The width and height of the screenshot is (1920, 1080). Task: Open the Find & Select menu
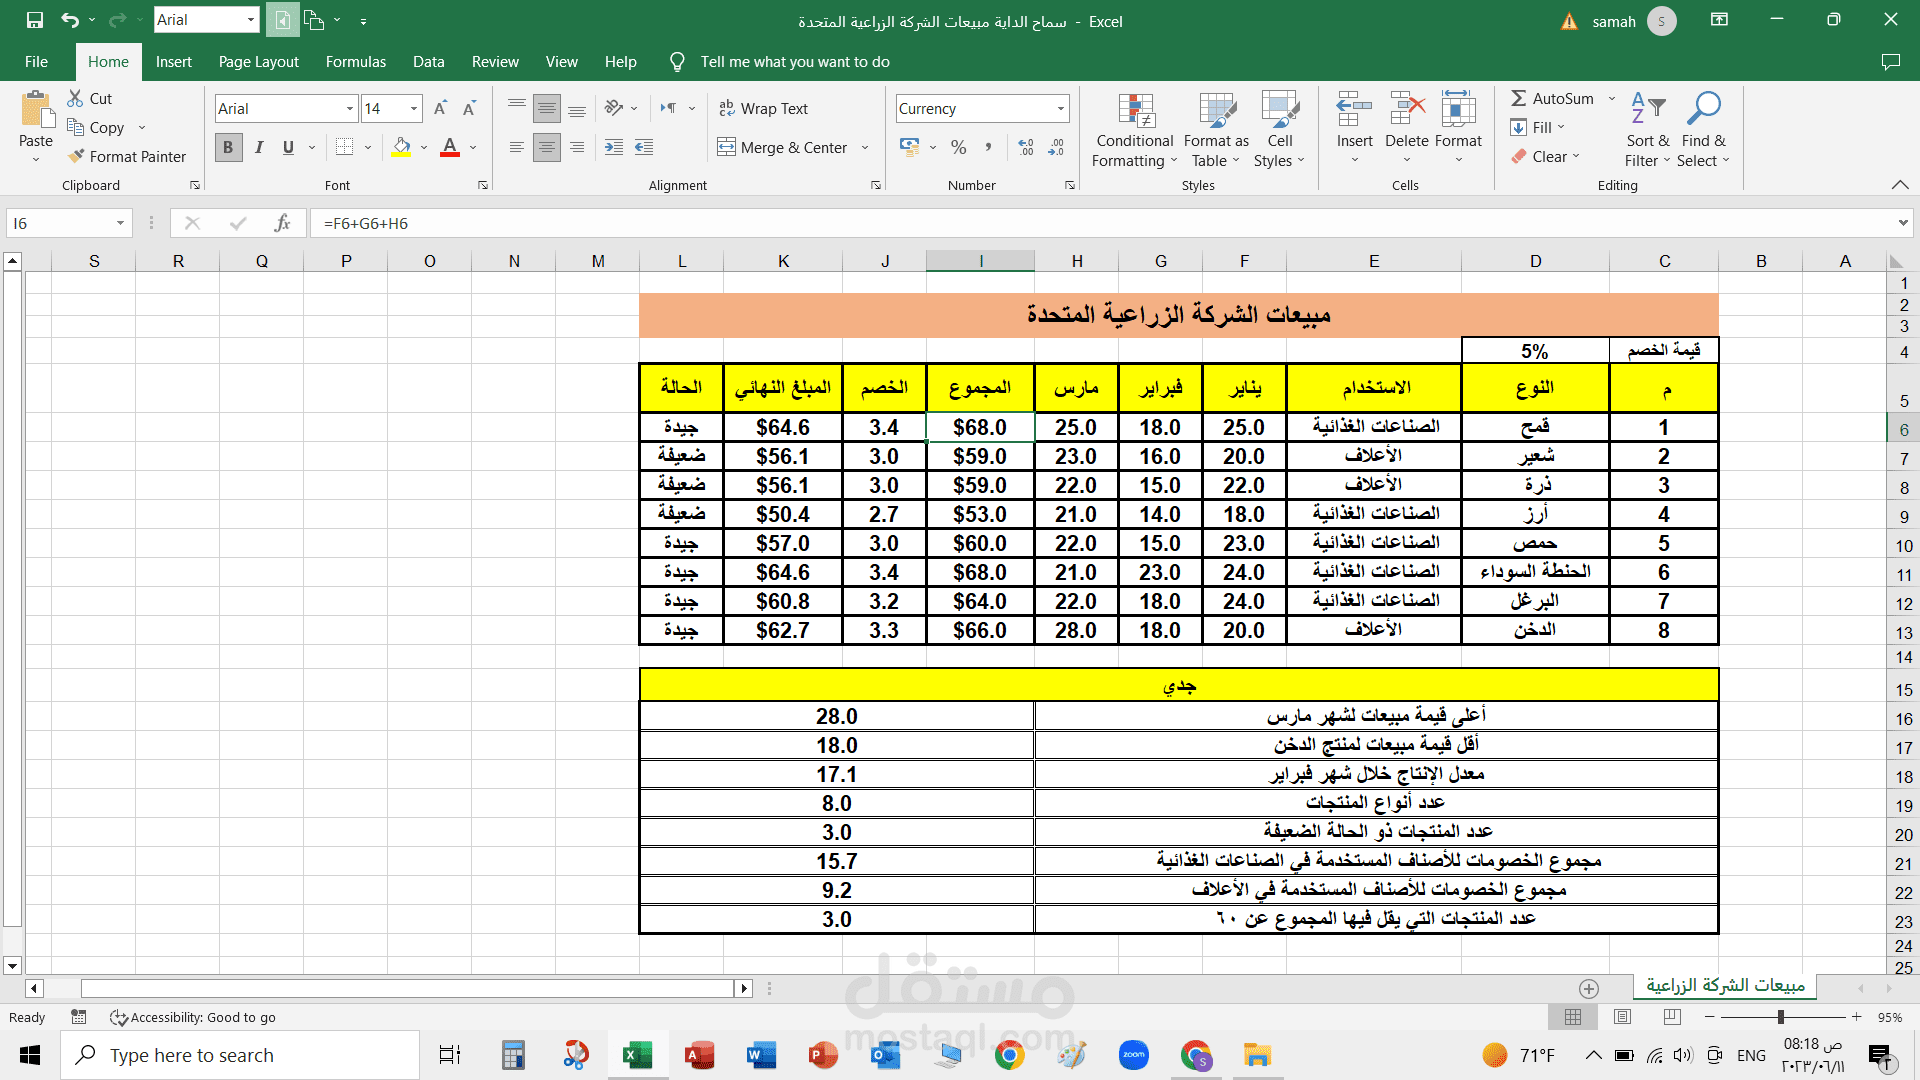(1704, 130)
